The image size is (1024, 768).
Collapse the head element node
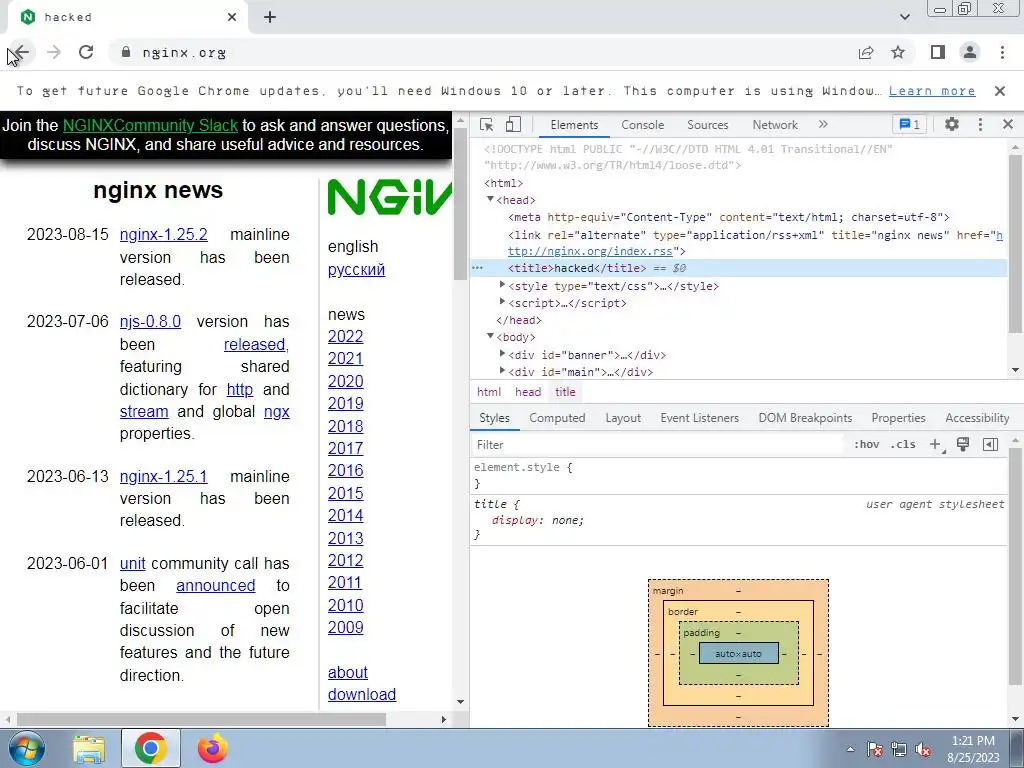pyautogui.click(x=490, y=199)
